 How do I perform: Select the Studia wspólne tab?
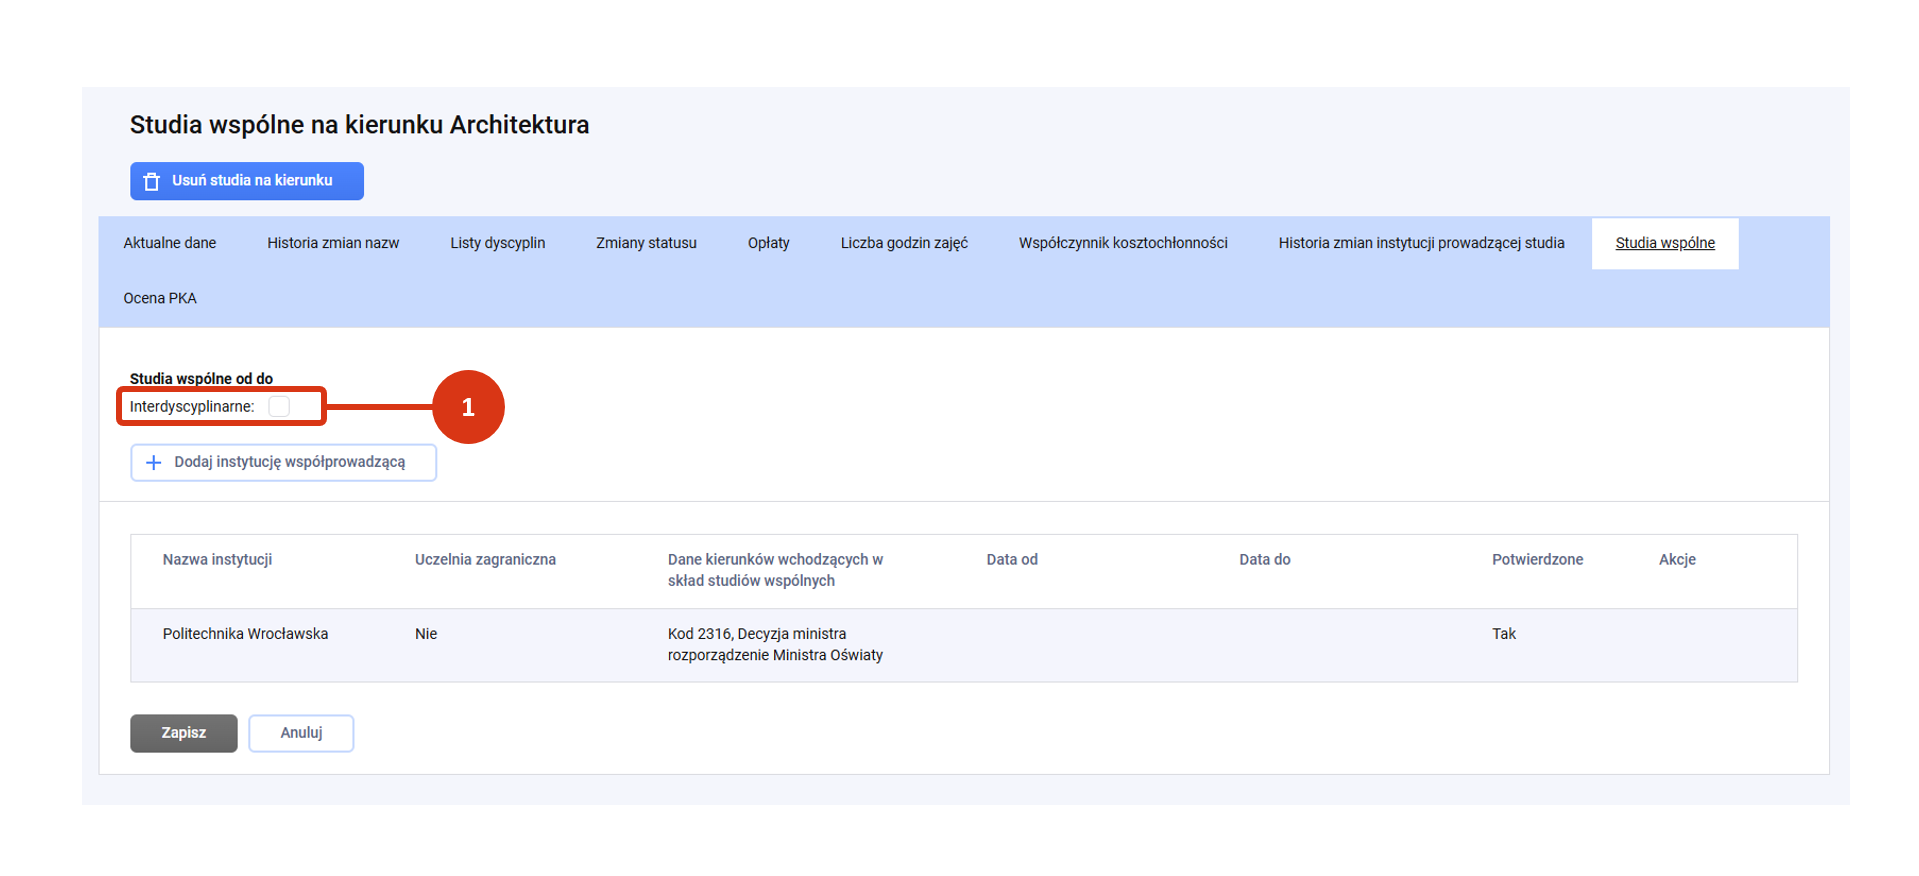pos(1665,243)
